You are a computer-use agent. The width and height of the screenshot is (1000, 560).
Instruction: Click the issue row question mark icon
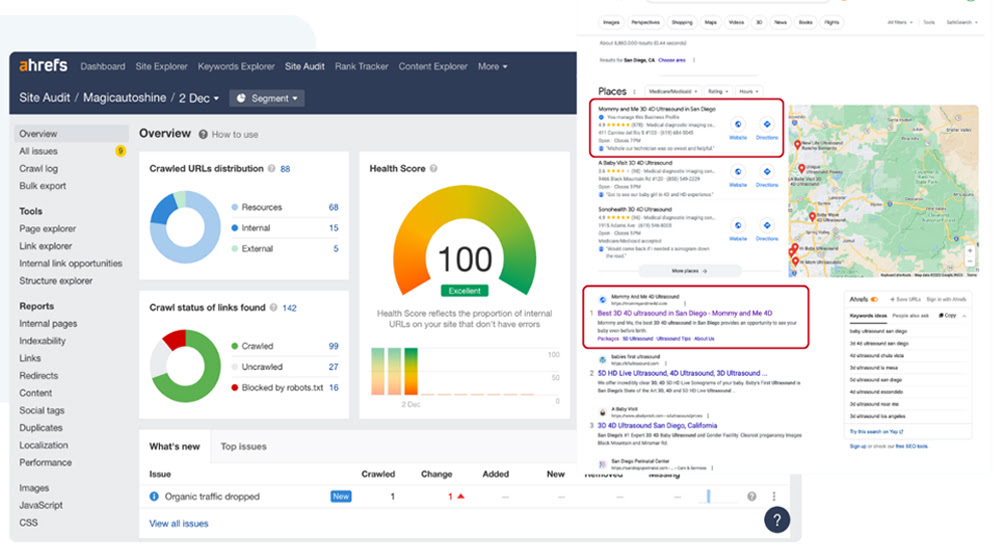click(x=752, y=496)
